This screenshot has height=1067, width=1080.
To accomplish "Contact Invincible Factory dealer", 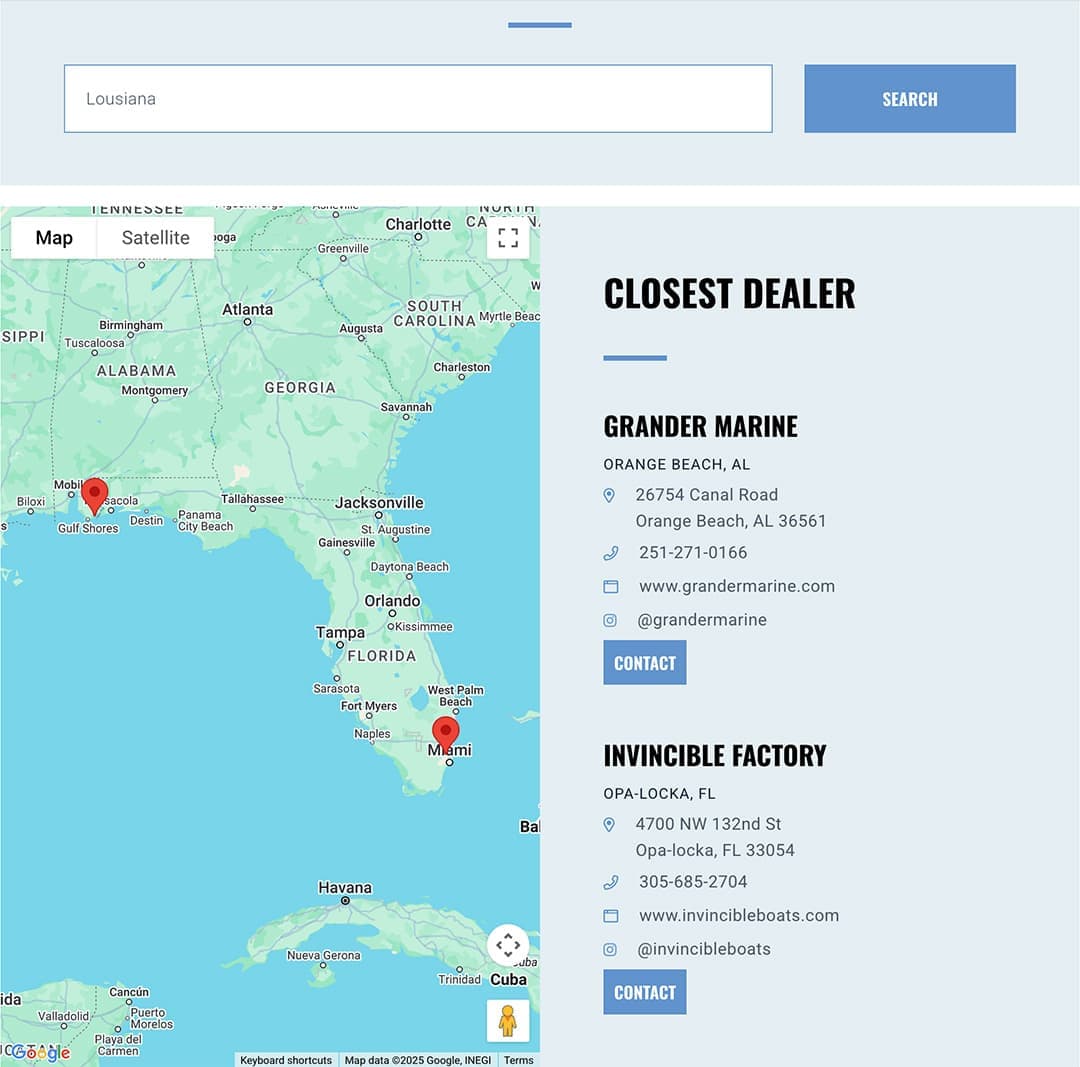I will [645, 992].
